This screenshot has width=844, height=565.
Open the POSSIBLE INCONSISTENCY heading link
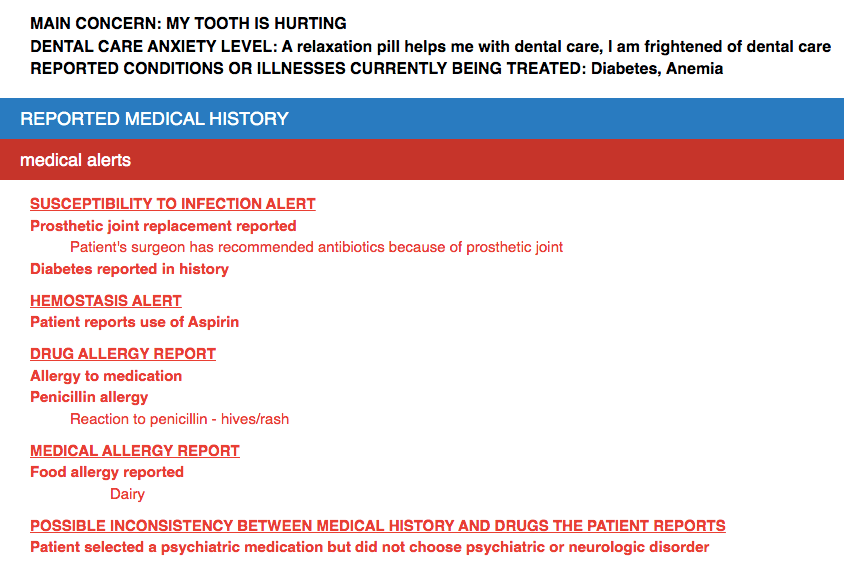coord(377,526)
